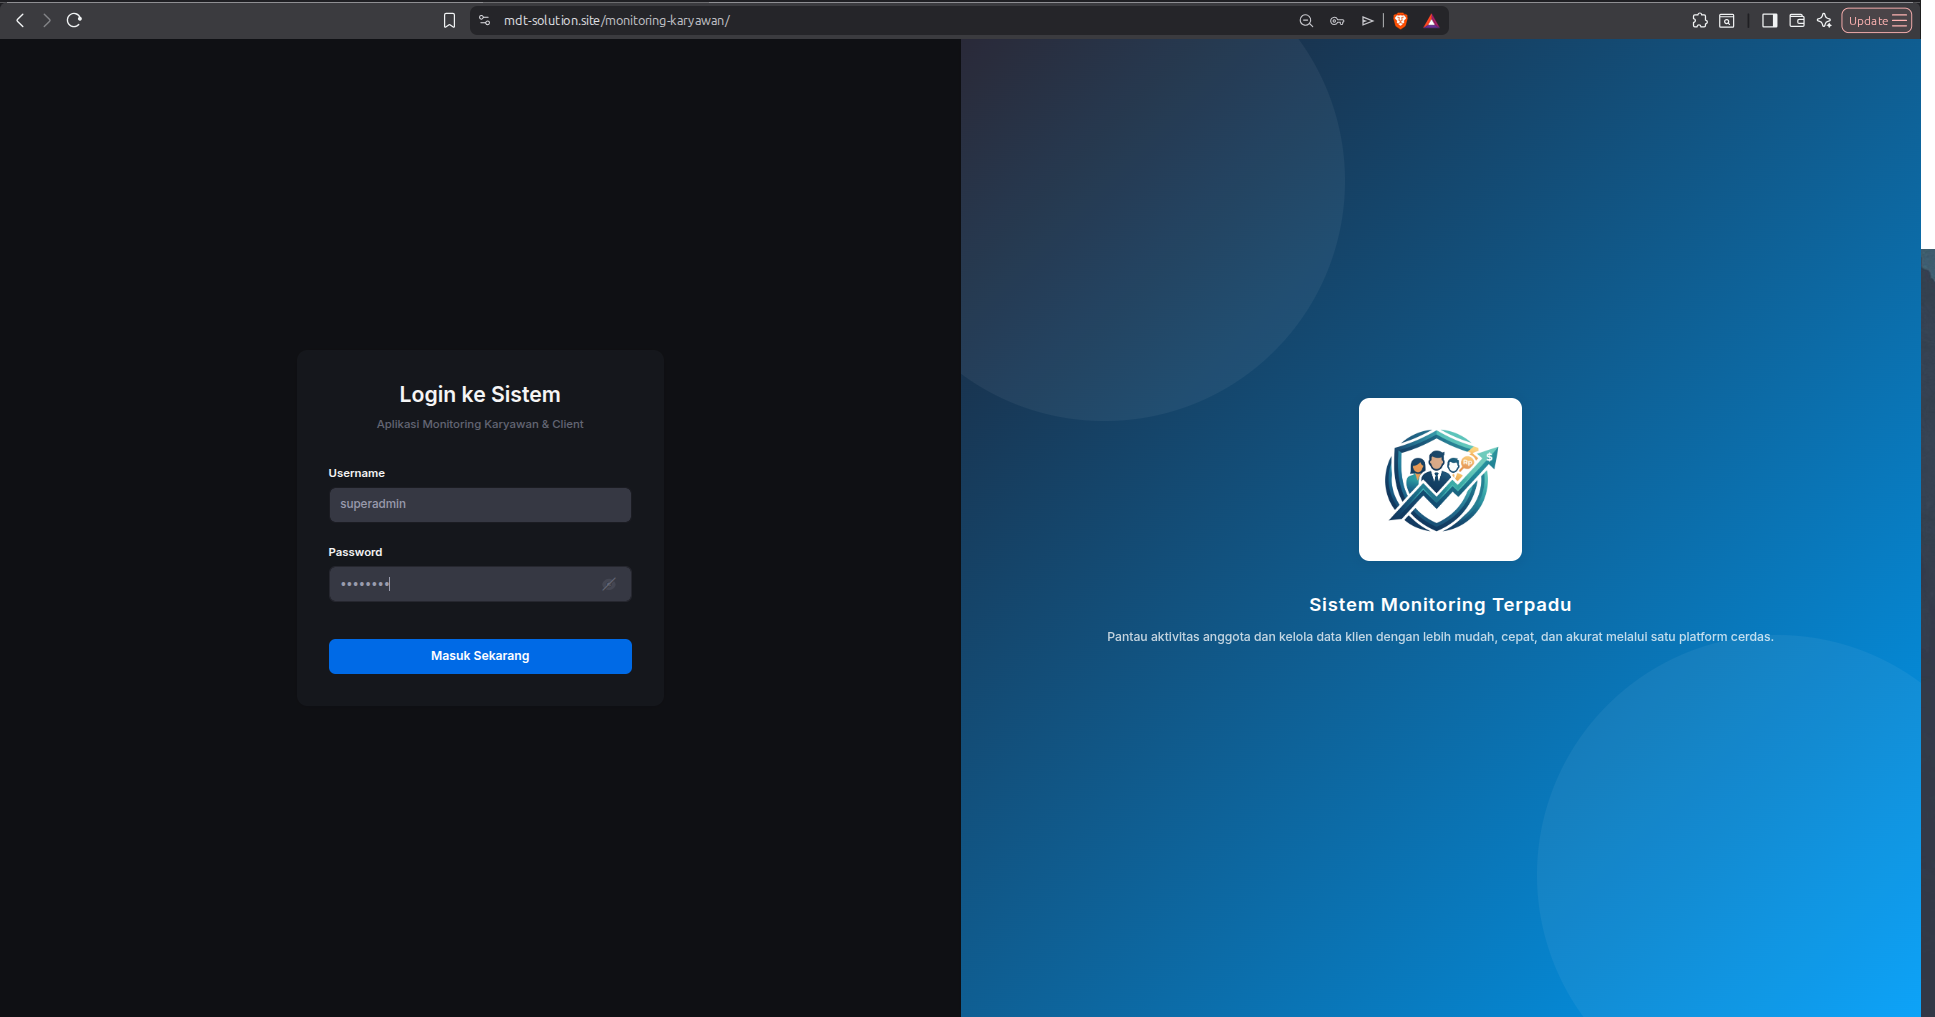Go forward with the forward arrow
This screenshot has height=1017, width=1935.
coord(46,20)
